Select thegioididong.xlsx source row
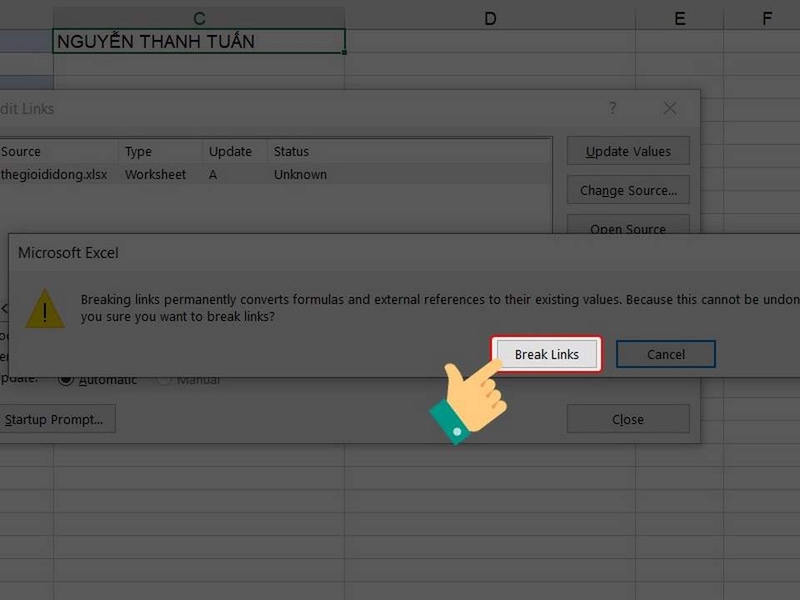 point(276,174)
